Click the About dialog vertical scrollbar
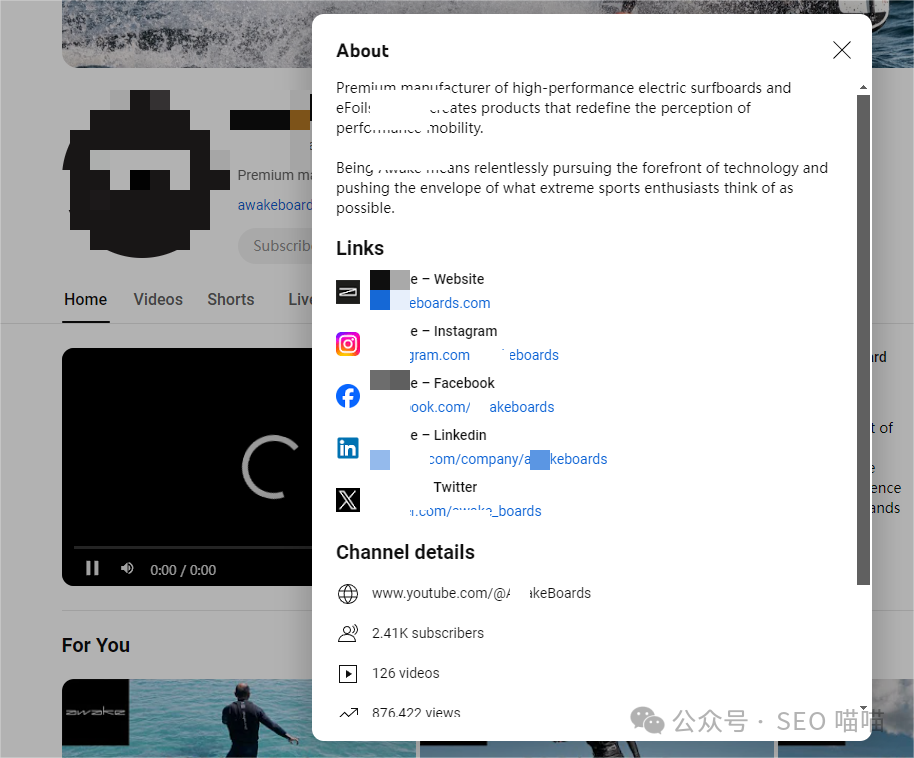914x758 pixels. pos(863,340)
